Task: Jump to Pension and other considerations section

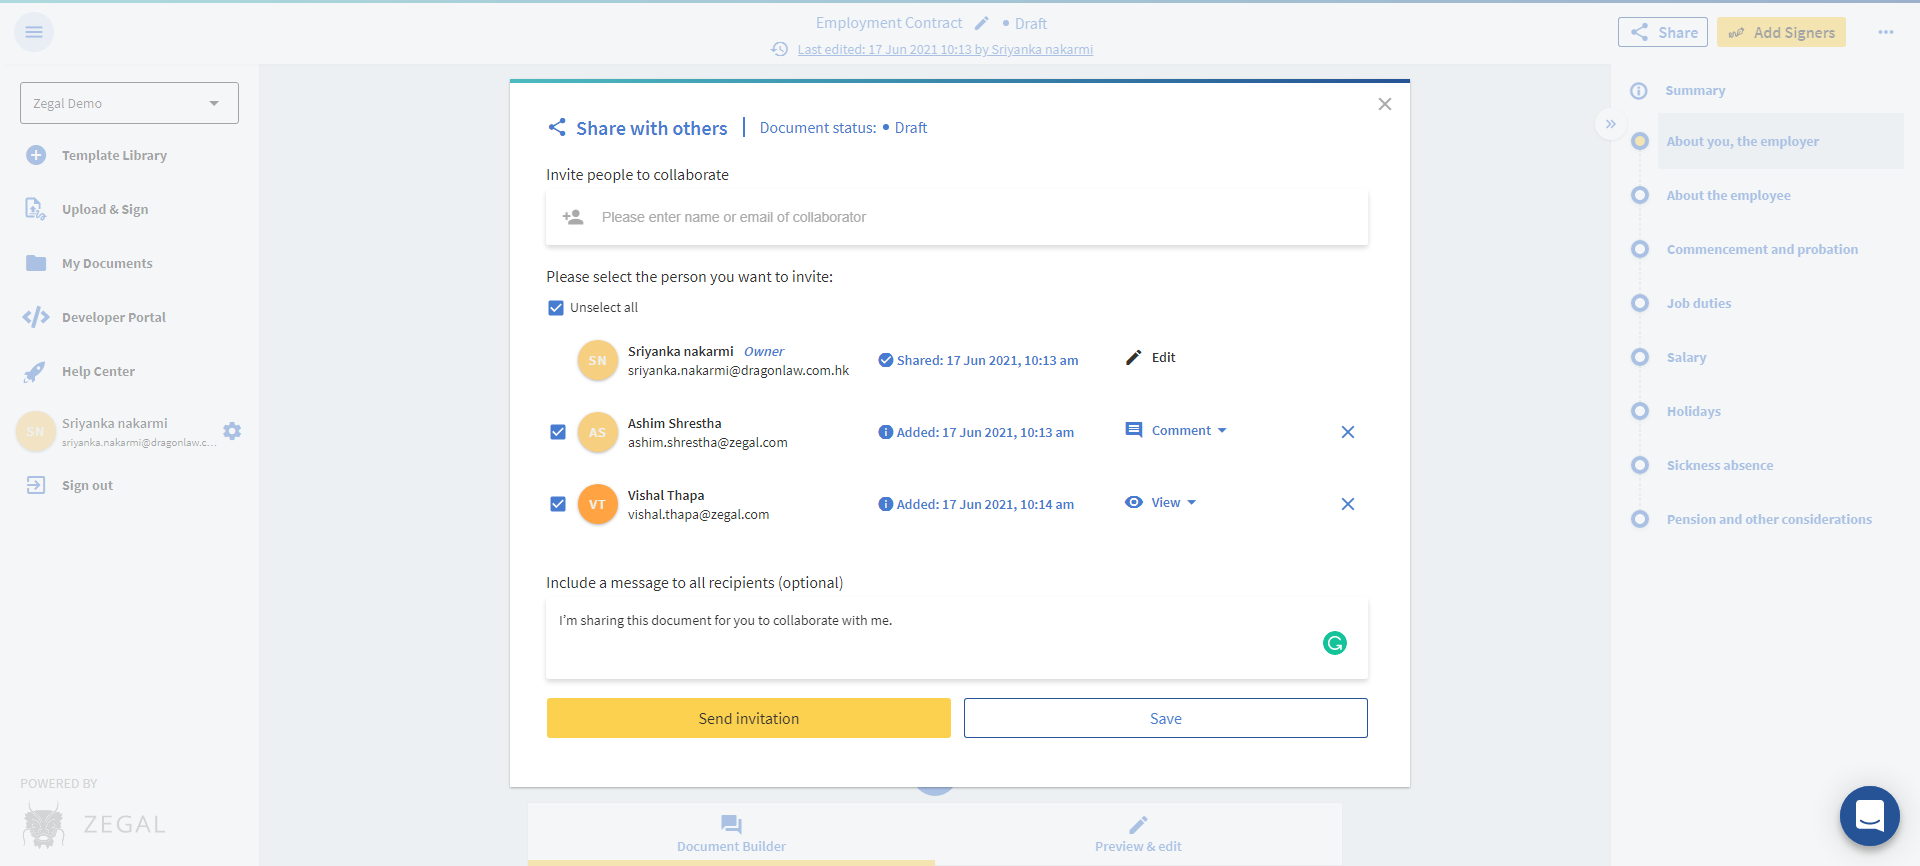Action: [1769, 519]
